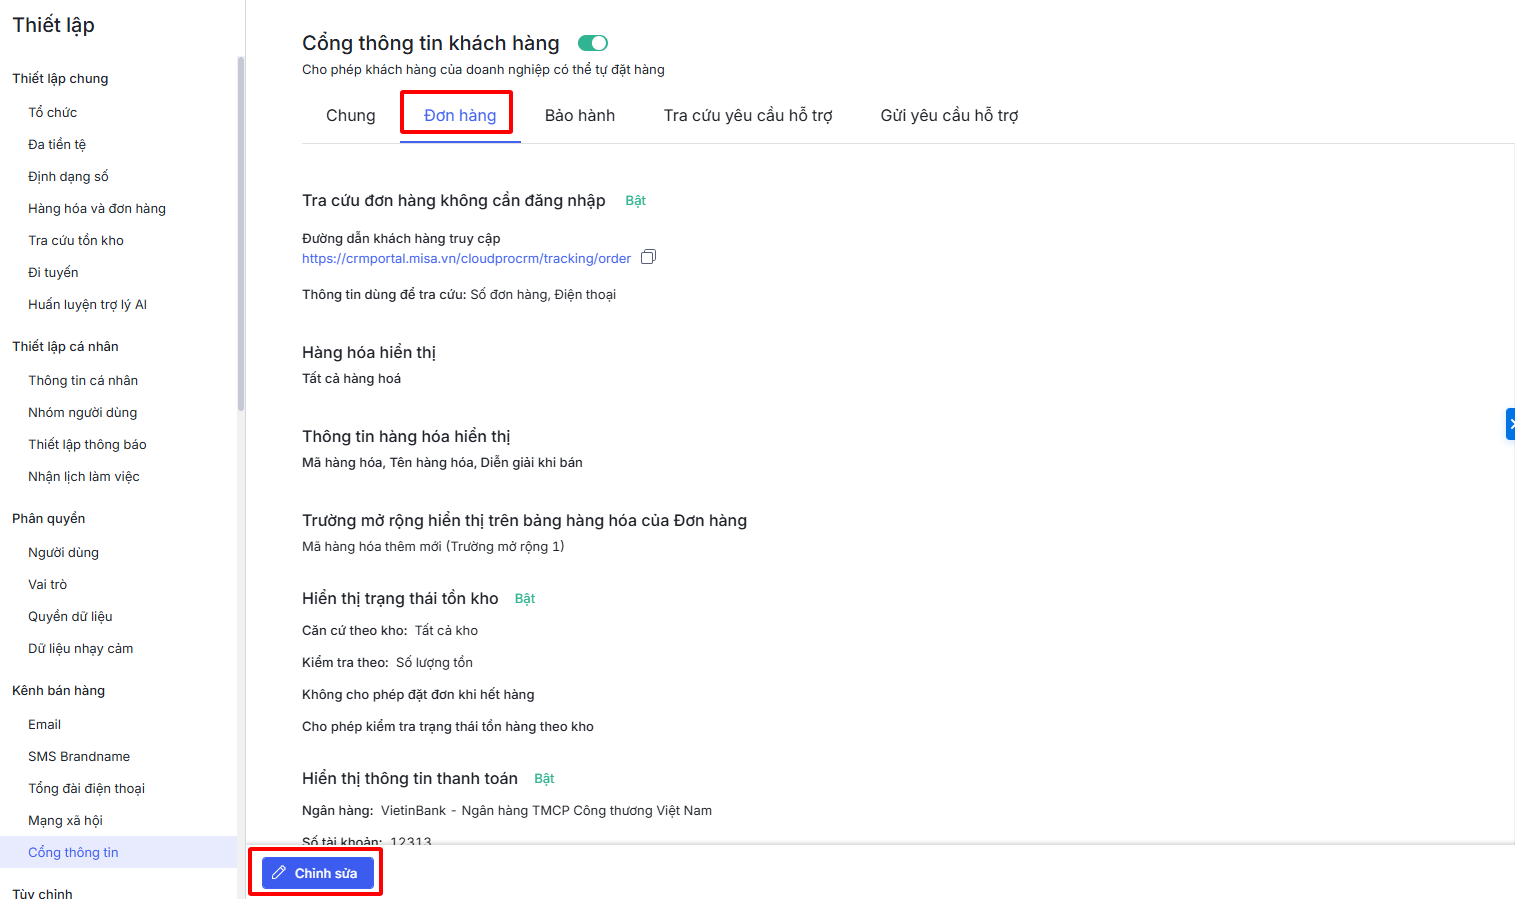This screenshot has height=899, width=1515.
Task: Switch to the Chung tab
Action: pos(350,115)
